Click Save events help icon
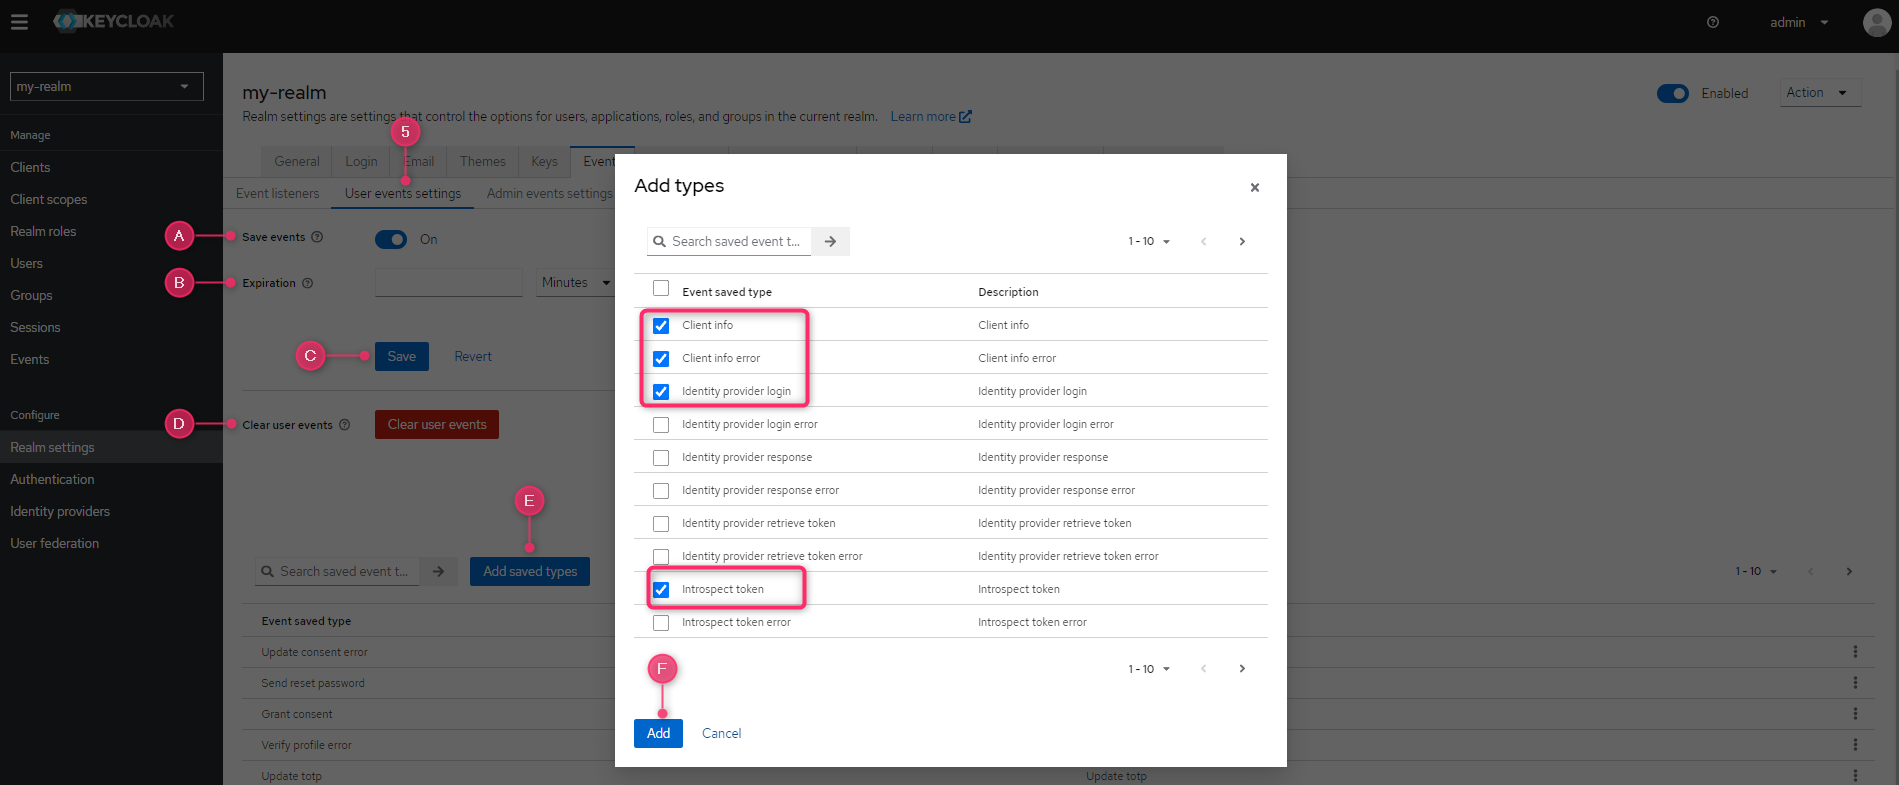 (x=317, y=237)
